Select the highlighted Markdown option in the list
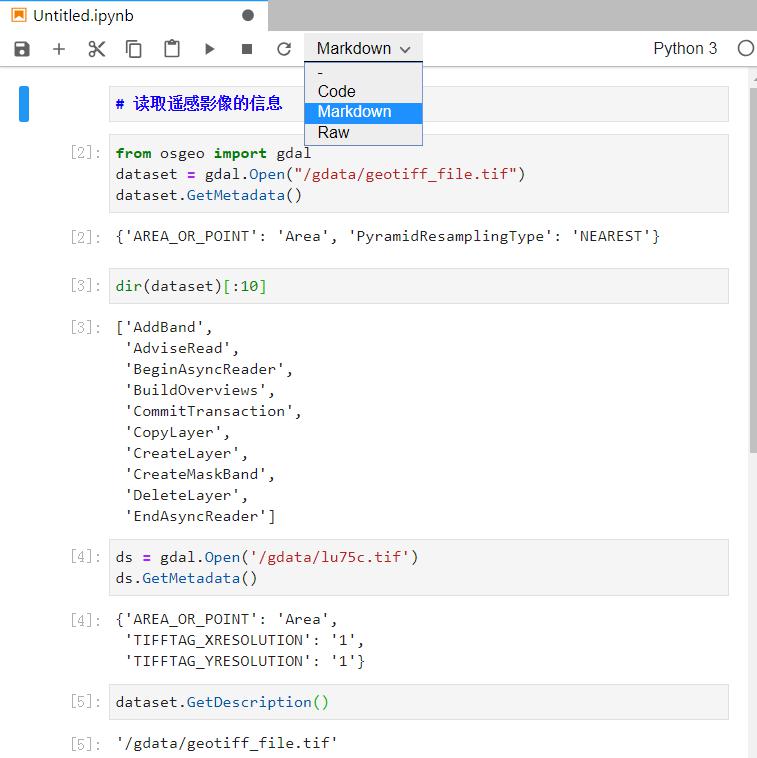Viewport: 757px width, 758px height. 363,112
